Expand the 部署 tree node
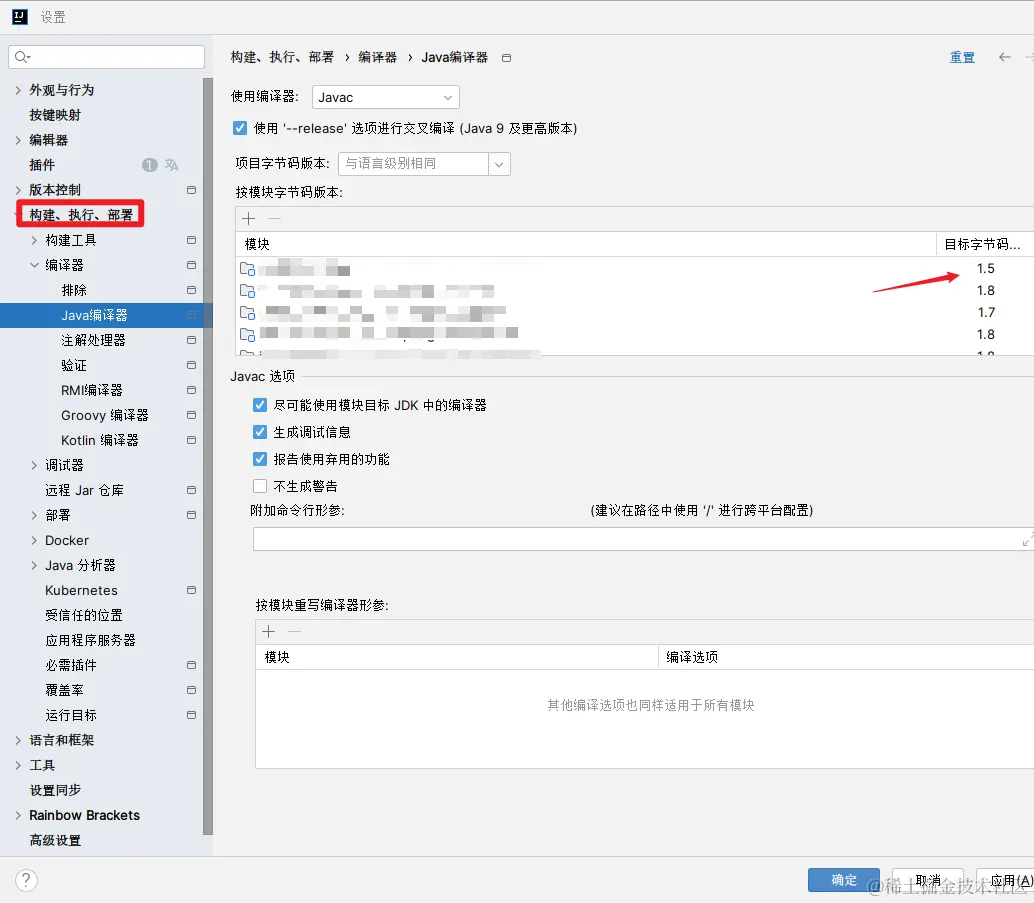 pos(34,515)
